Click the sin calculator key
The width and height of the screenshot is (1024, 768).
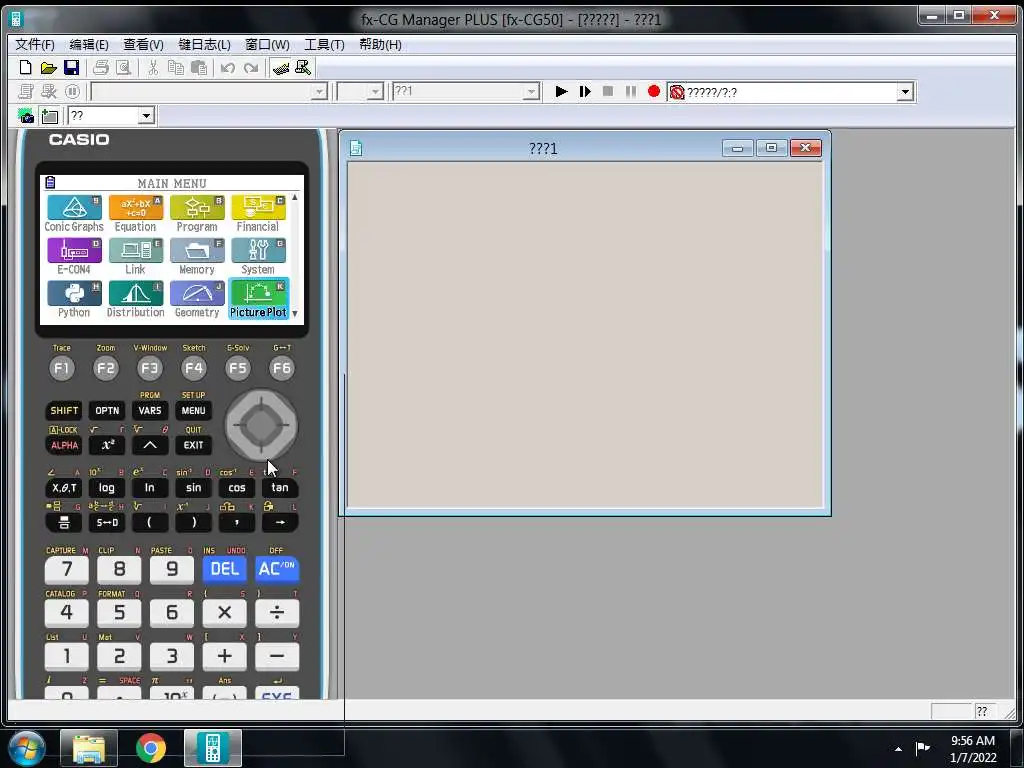(193, 488)
